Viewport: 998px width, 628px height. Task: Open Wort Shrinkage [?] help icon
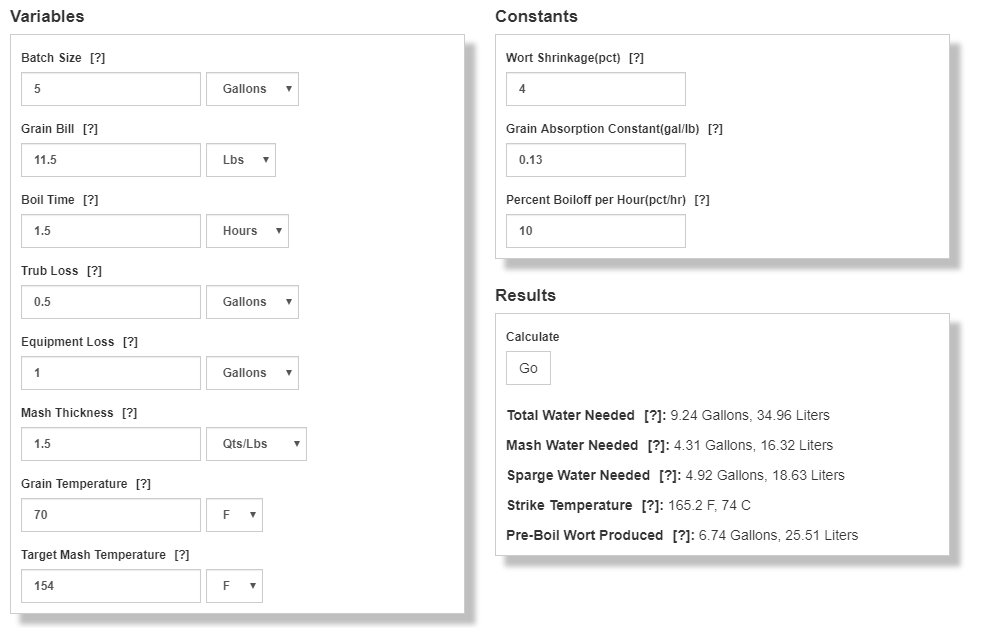[636, 58]
